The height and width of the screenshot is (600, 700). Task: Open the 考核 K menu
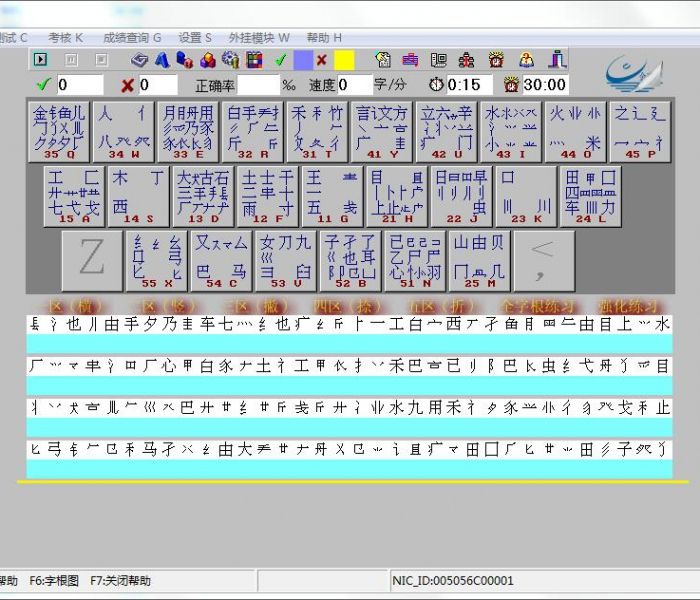(x=66, y=38)
